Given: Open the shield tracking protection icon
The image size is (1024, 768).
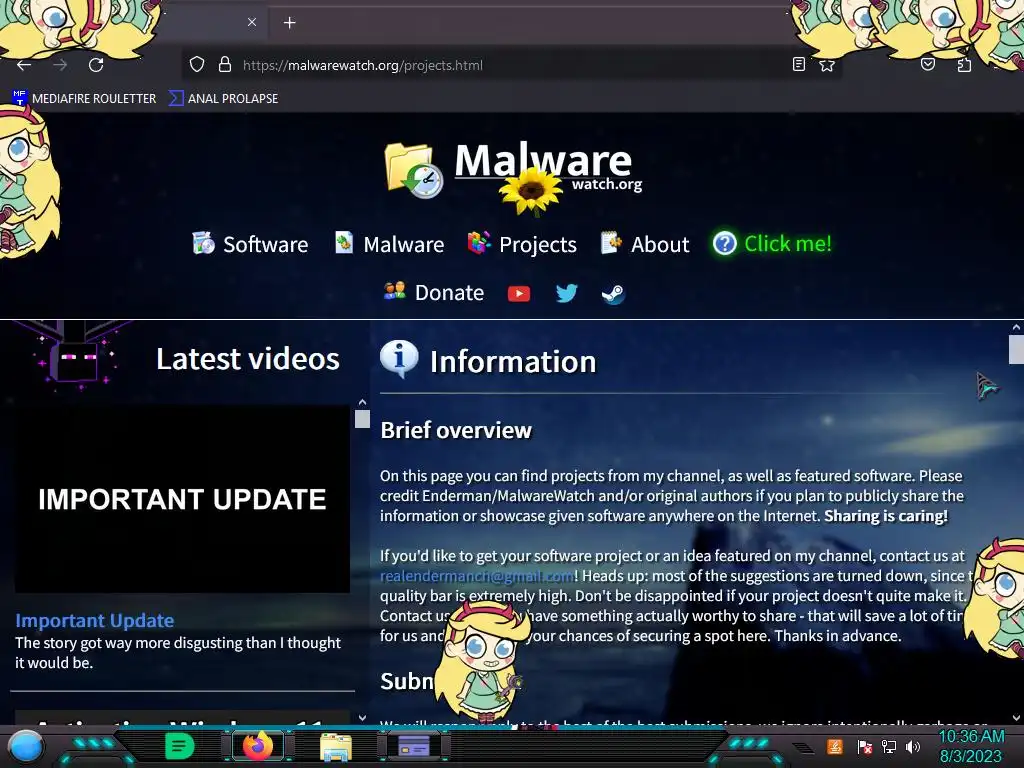Looking at the screenshot, I should 197,65.
